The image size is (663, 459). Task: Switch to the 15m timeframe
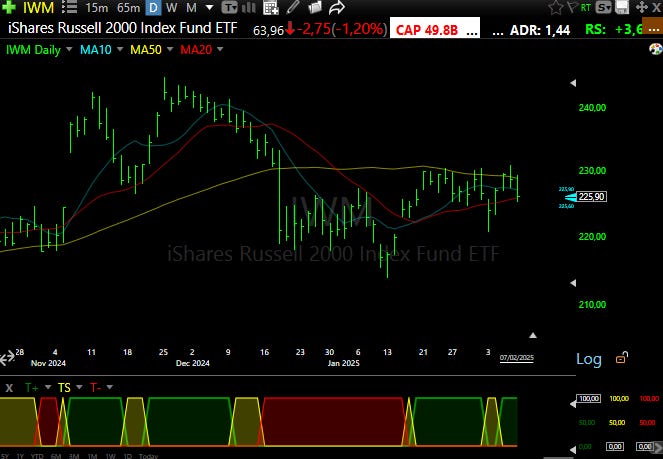[x=96, y=7]
